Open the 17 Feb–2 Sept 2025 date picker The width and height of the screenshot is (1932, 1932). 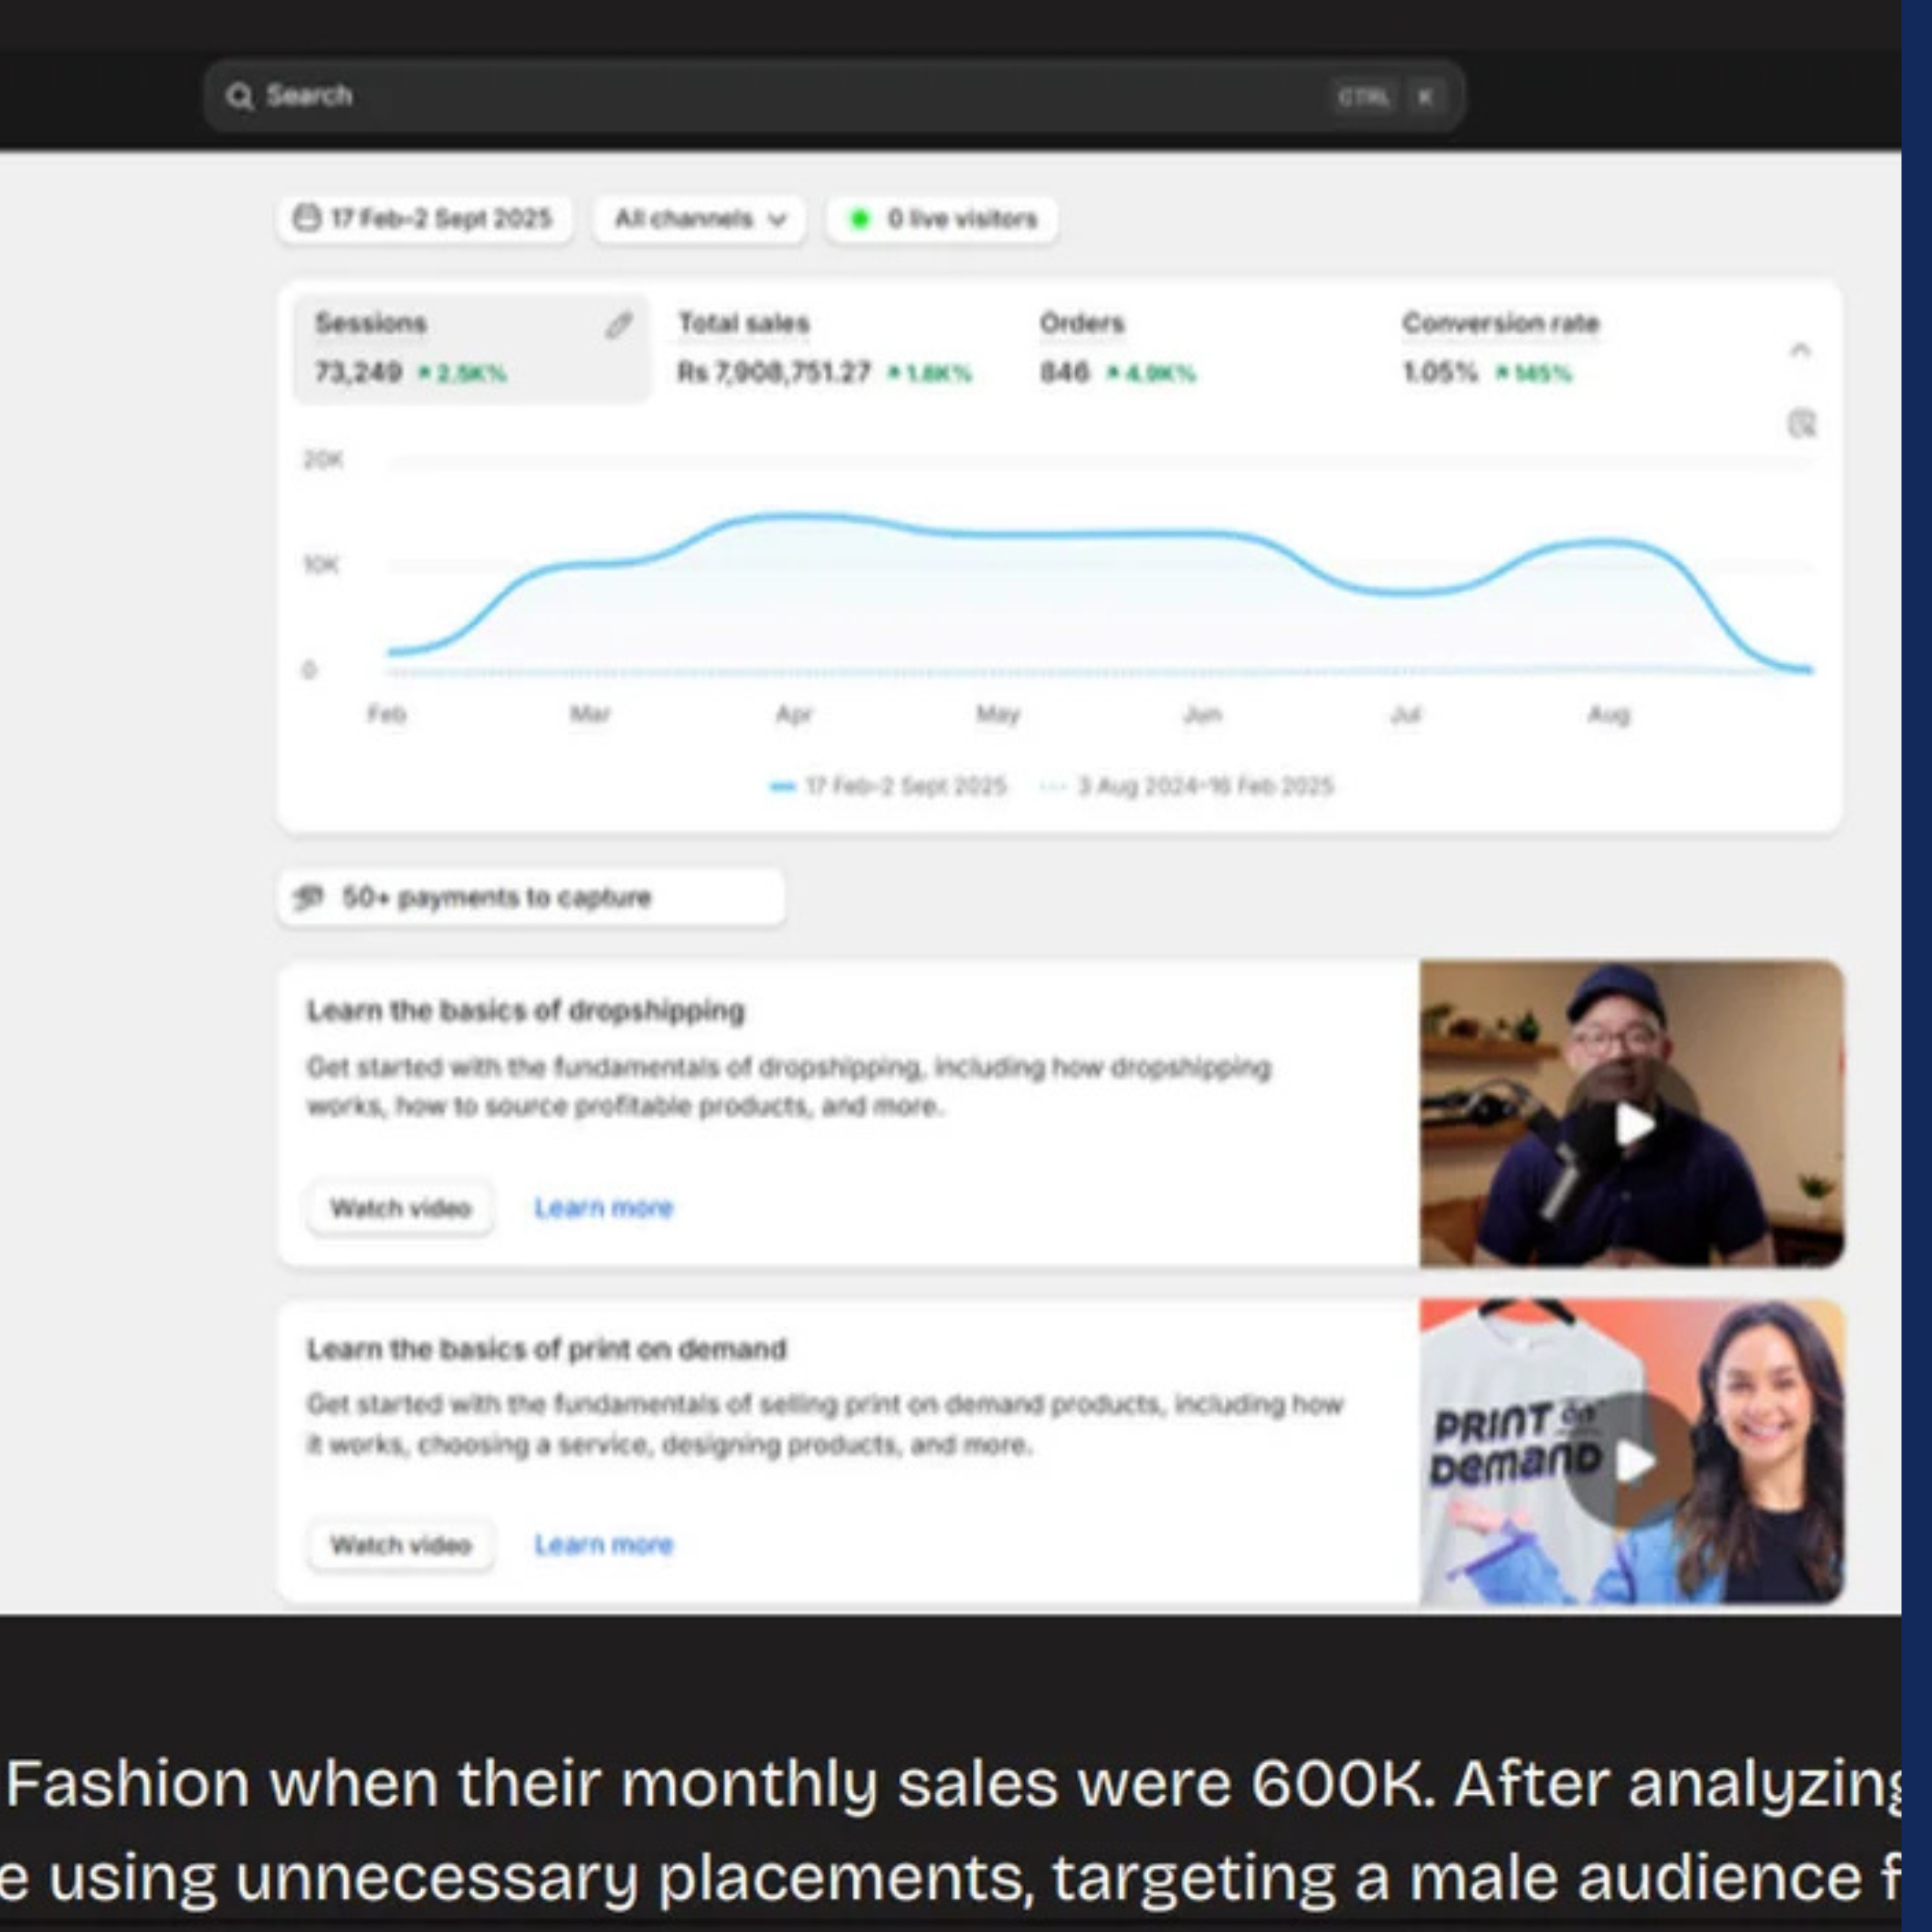tap(425, 219)
